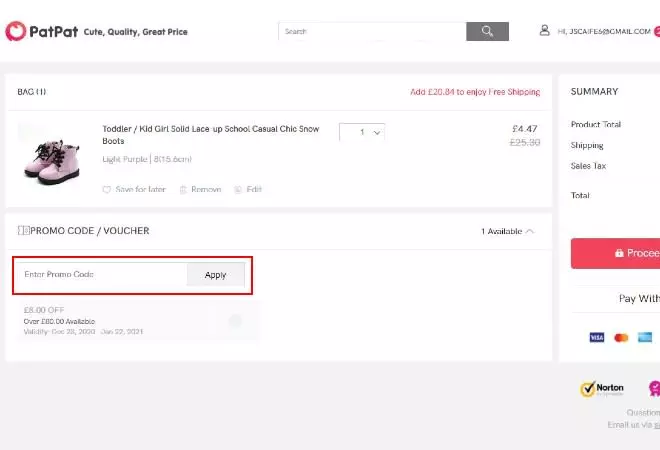This screenshot has height=450, width=660.
Task: Click the Apply promo code button
Action: 216,274
